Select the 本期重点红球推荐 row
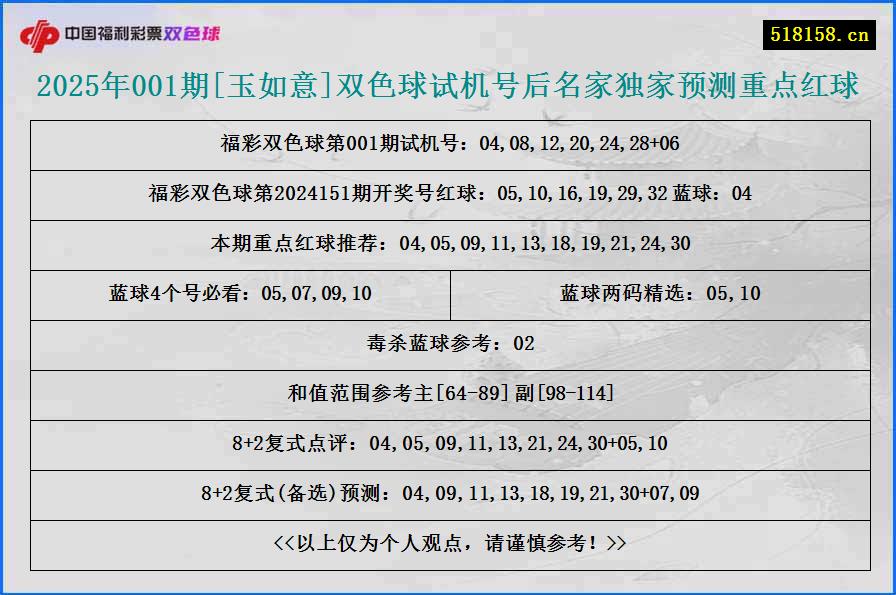This screenshot has height=595, width=896. 448,244
